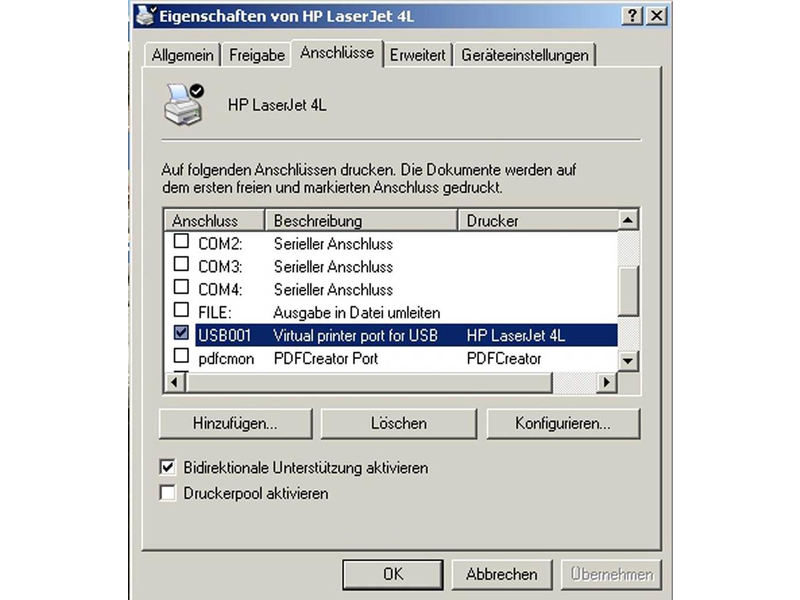
Task: Sort ports by Anschluss column header
Action: (215, 220)
